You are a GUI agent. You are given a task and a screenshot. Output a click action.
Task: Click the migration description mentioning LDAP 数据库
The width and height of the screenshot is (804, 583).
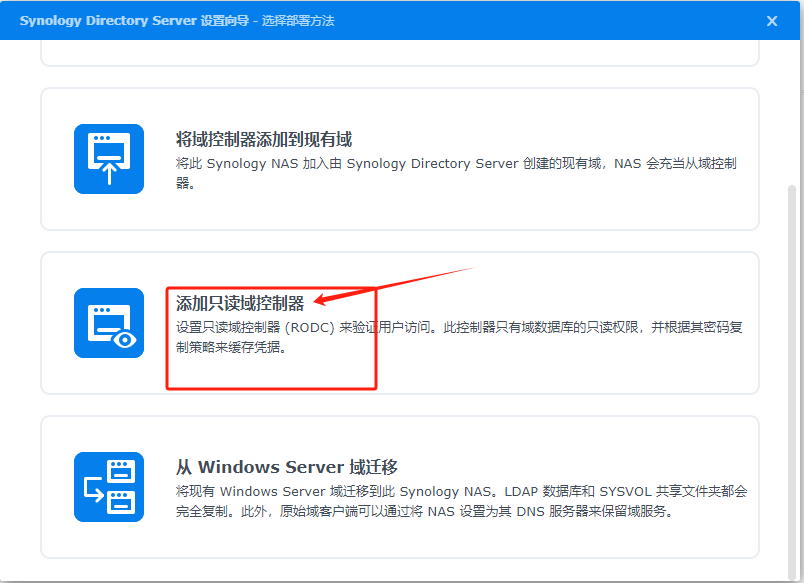[x=460, y=501]
